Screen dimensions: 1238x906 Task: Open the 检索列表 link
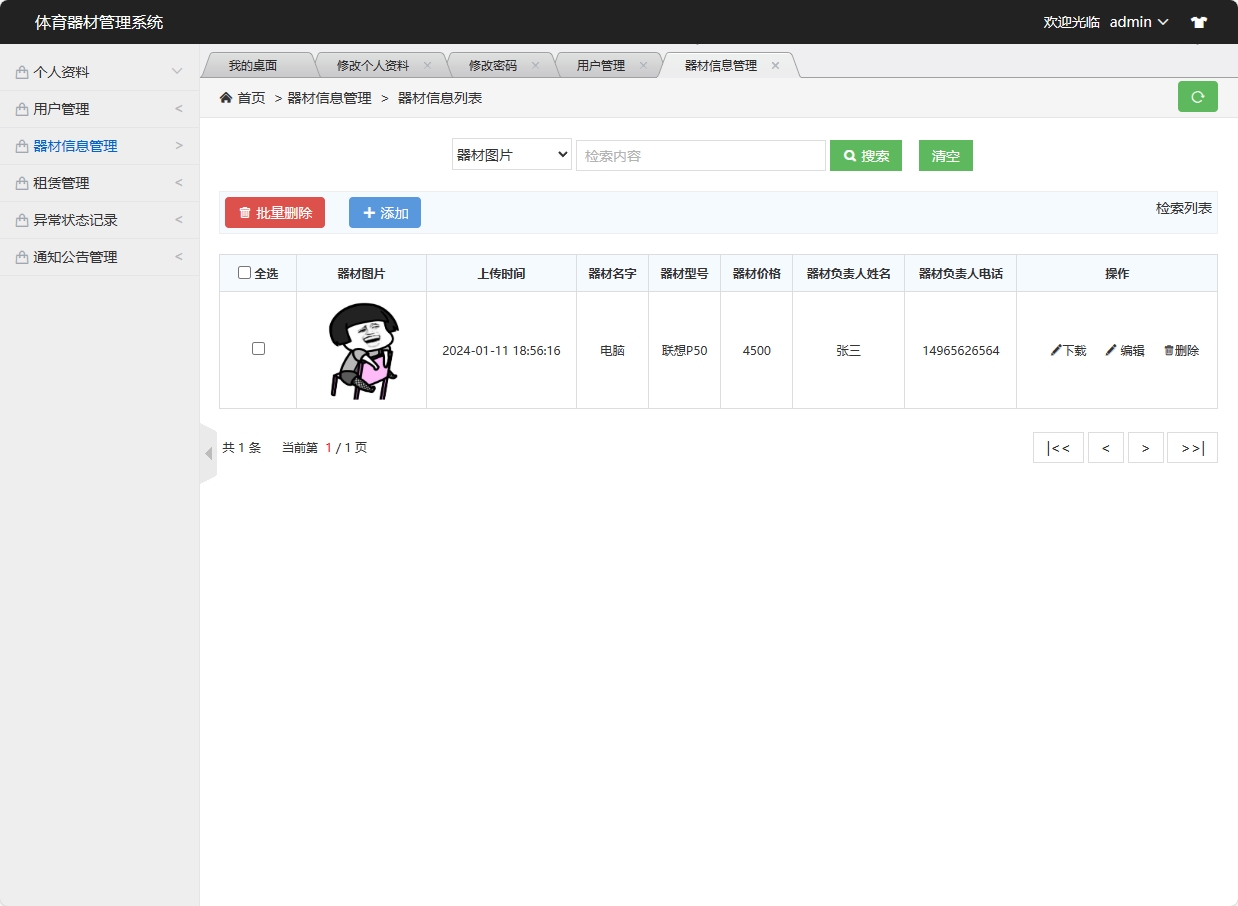pyautogui.click(x=1184, y=207)
